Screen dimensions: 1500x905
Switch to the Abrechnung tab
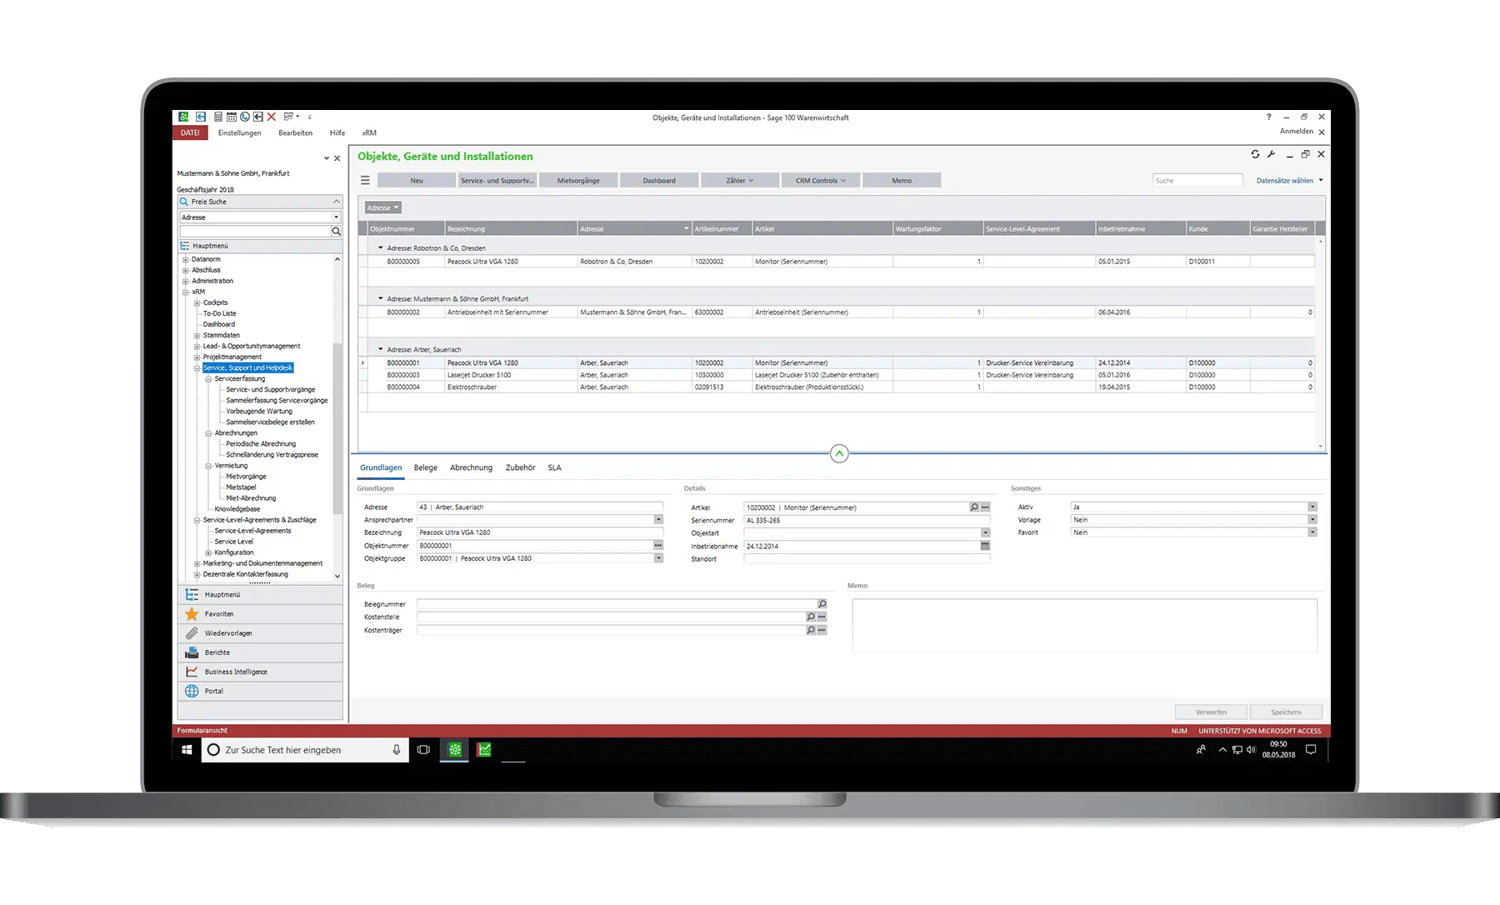click(471, 468)
